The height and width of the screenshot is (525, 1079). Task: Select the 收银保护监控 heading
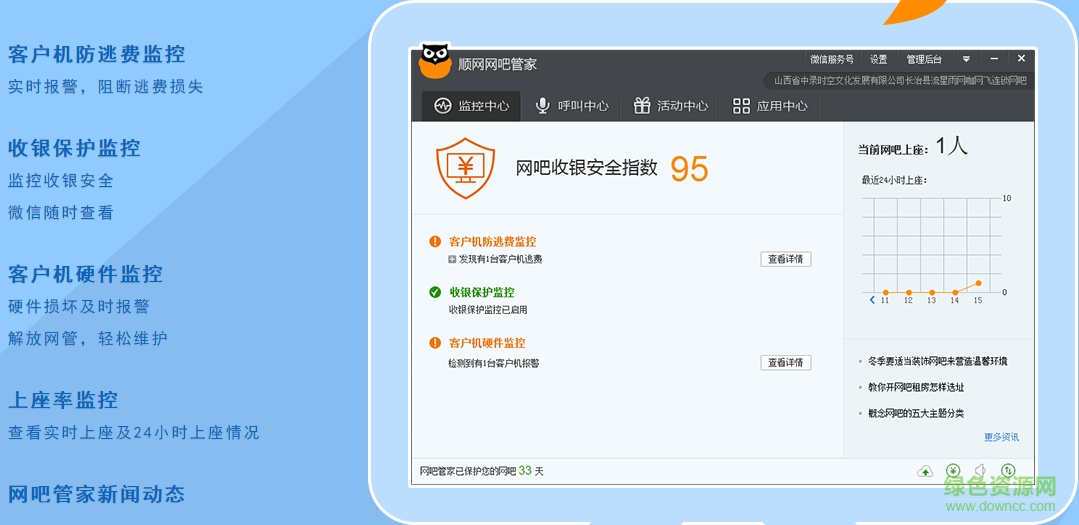pyautogui.click(x=482, y=292)
